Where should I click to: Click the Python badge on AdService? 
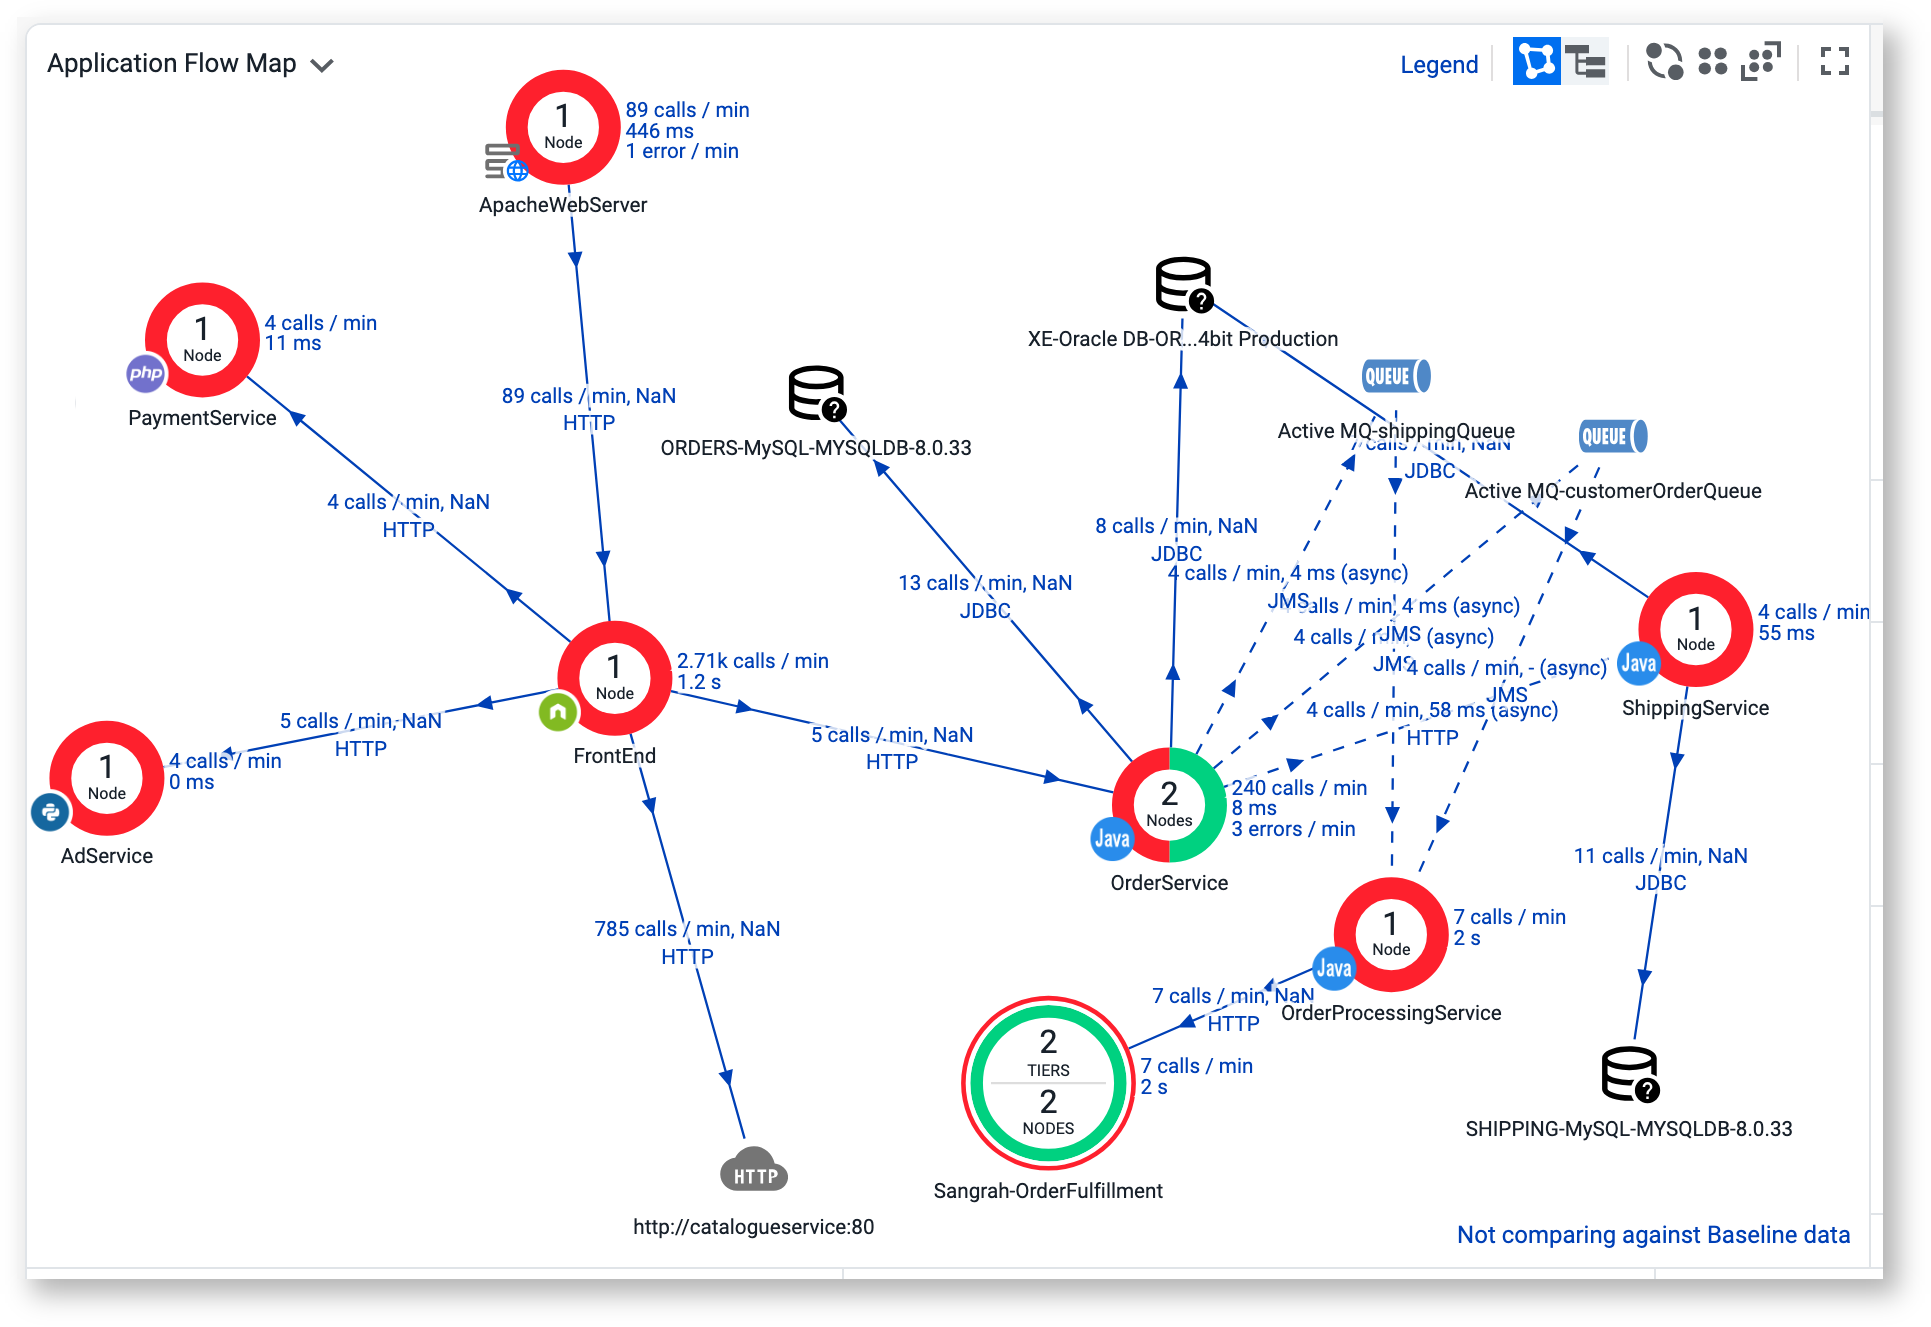(50, 812)
